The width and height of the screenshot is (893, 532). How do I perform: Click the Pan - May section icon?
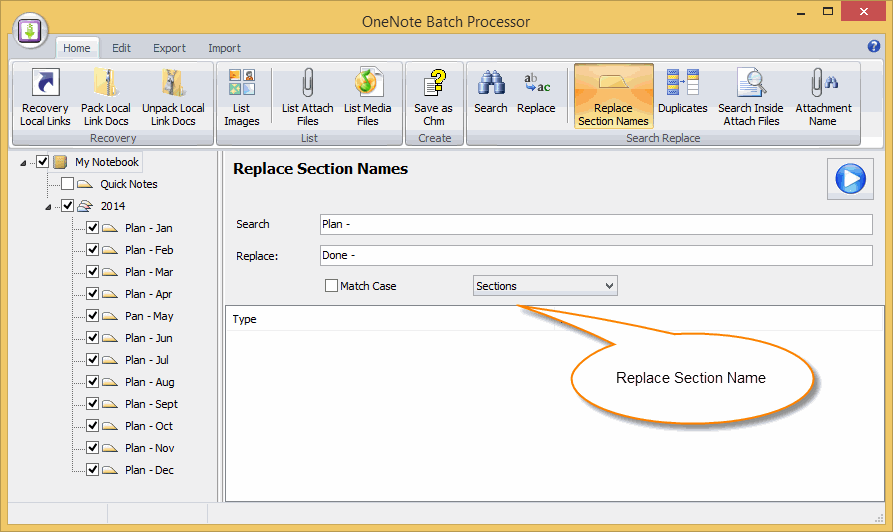(x=110, y=316)
